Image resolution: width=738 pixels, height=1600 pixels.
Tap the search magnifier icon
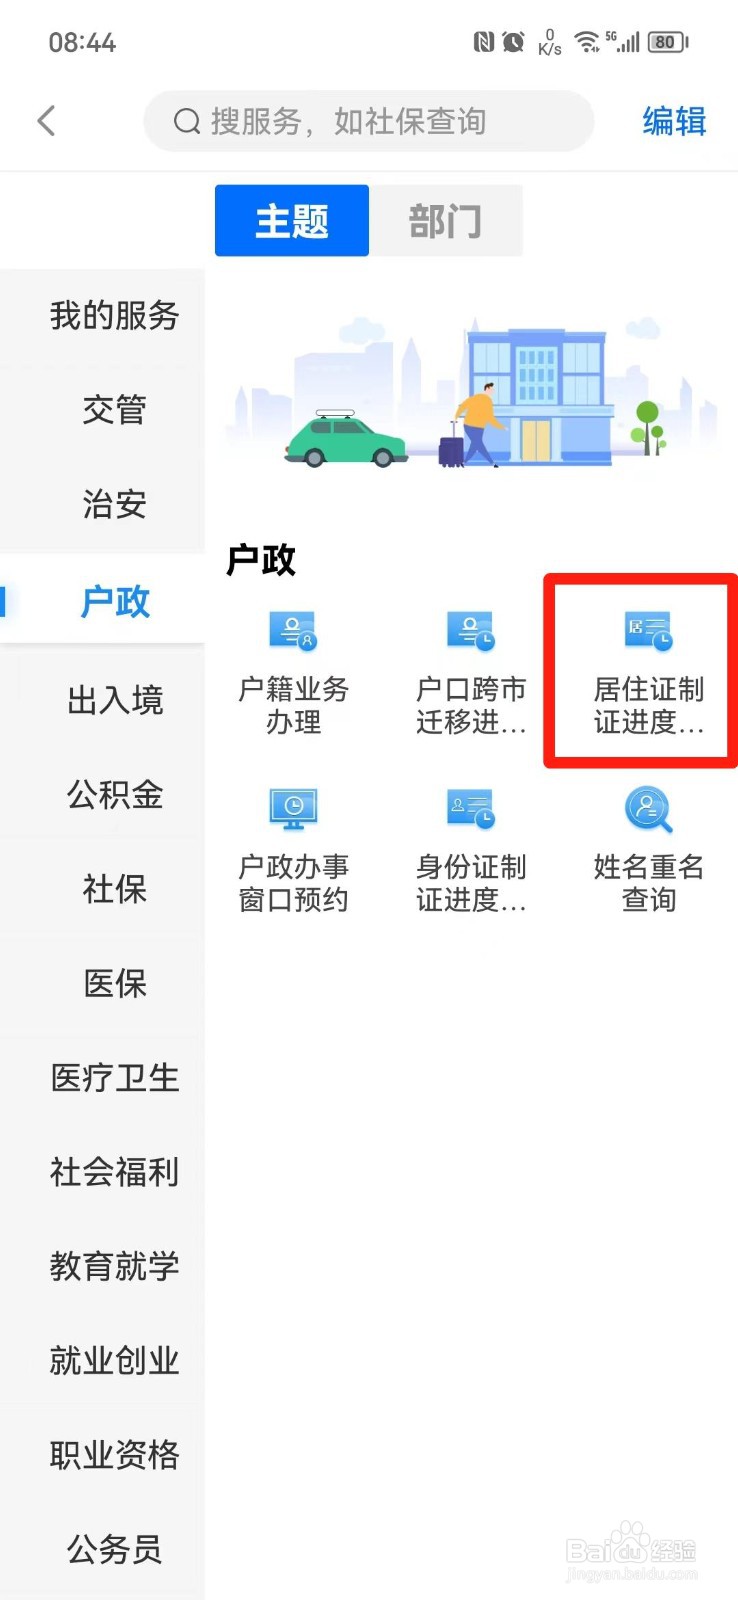tap(187, 122)
